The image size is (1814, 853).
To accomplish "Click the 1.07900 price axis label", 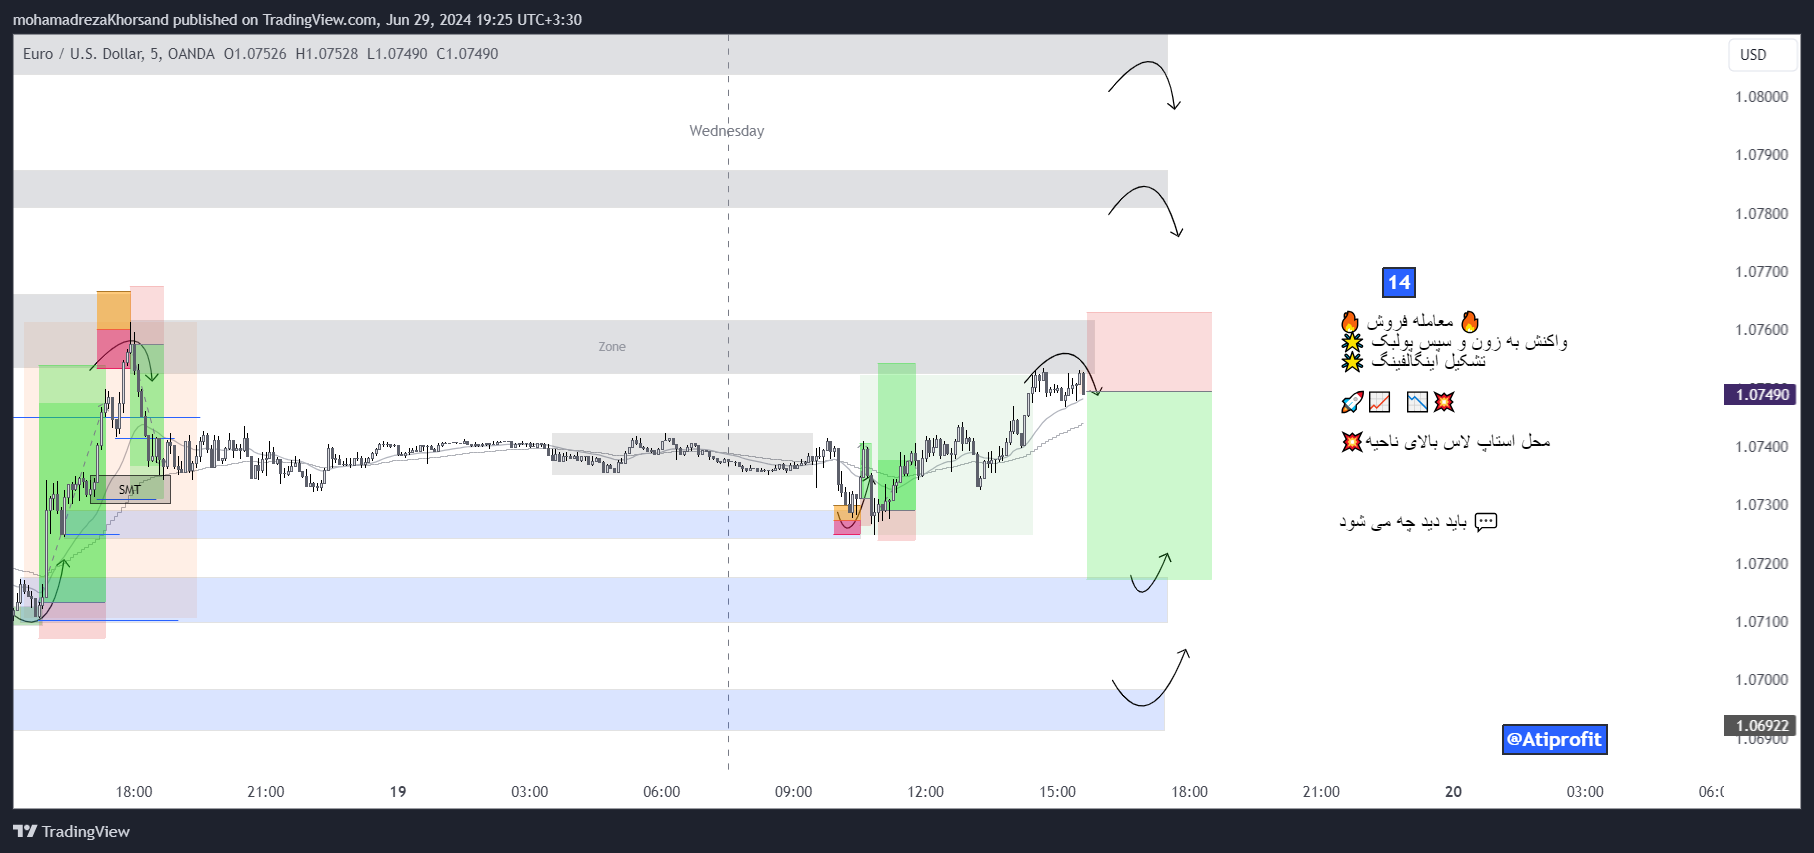I will pos(1761,155).
